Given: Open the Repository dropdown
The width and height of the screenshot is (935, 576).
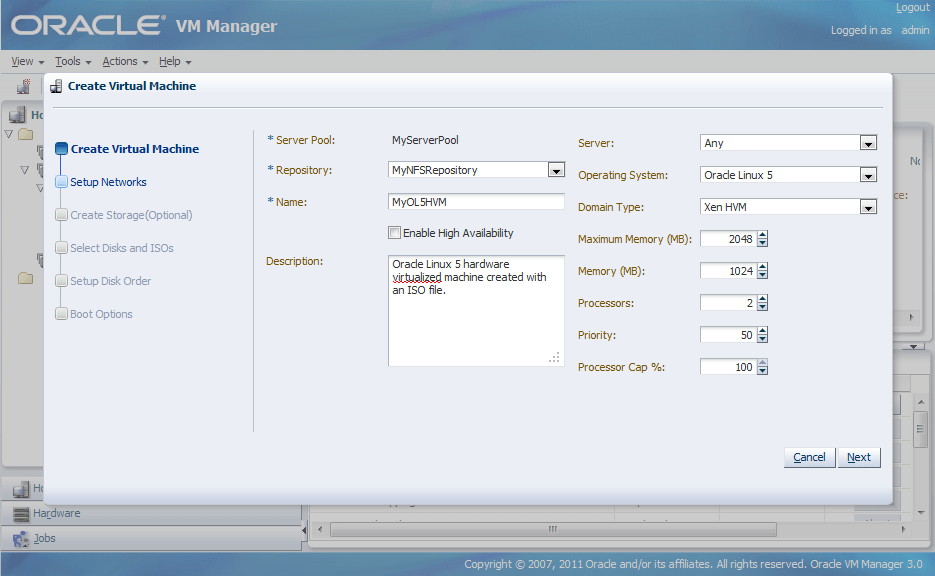Looking at the screenshot, I should tap(556, 170).
